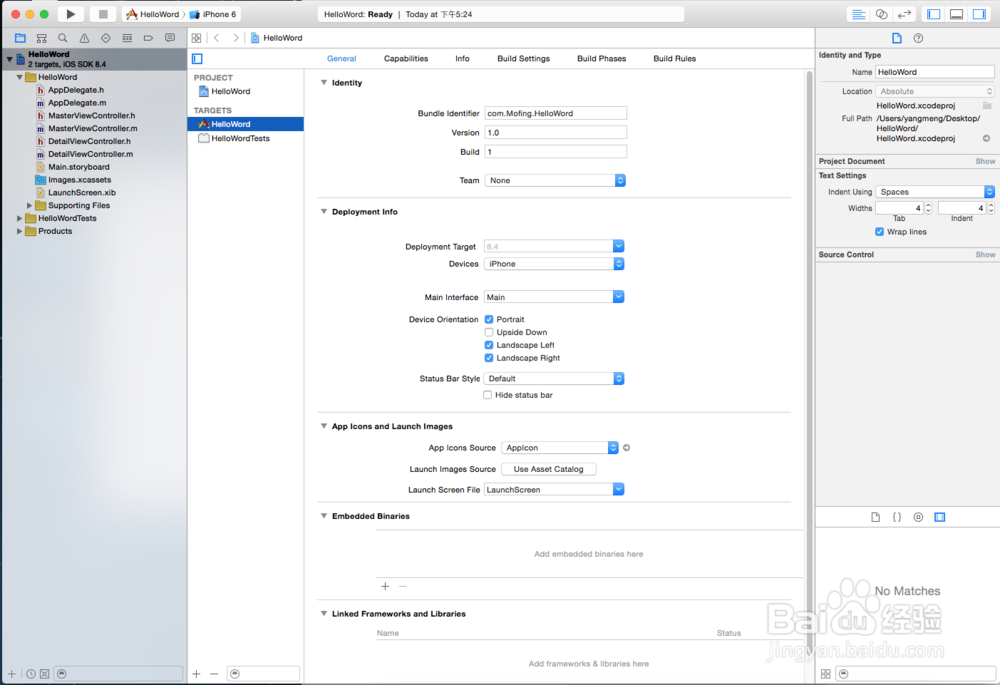The image size is (1000, 685).
Task: Toggle the Landscape Right checkbox
Action: [x=489, y=358]
